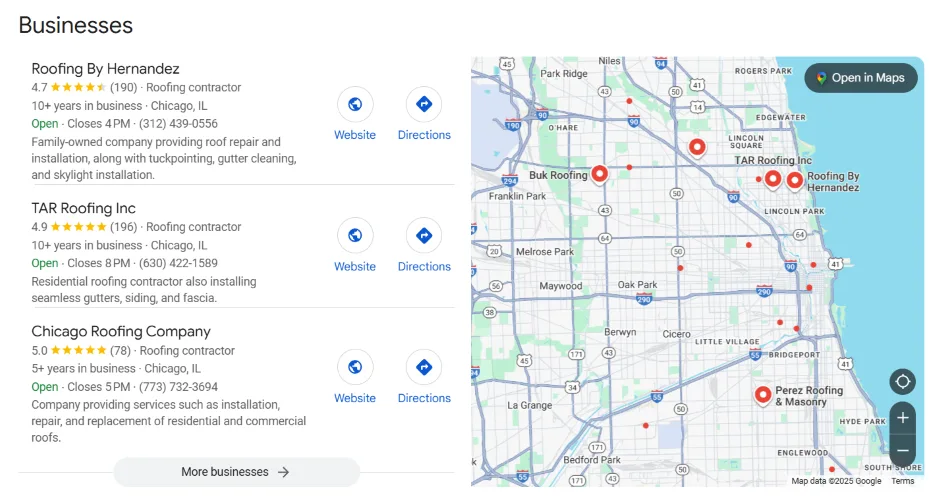Click More businesses button
937x497 pixels.
click(x=237, y=472)
